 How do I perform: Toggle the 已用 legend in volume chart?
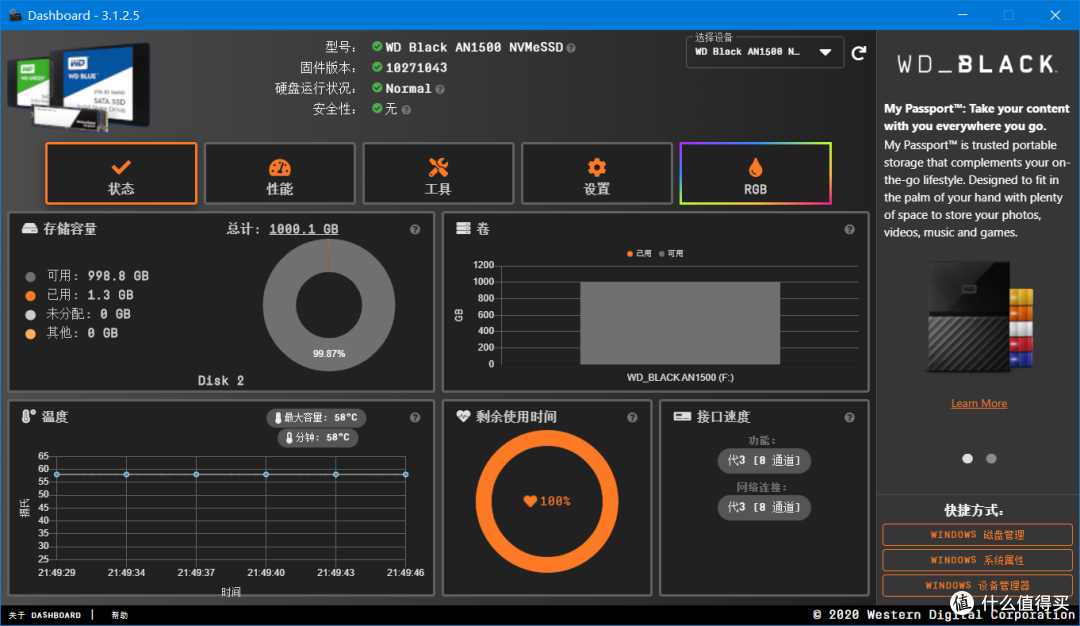pos(639,253)
